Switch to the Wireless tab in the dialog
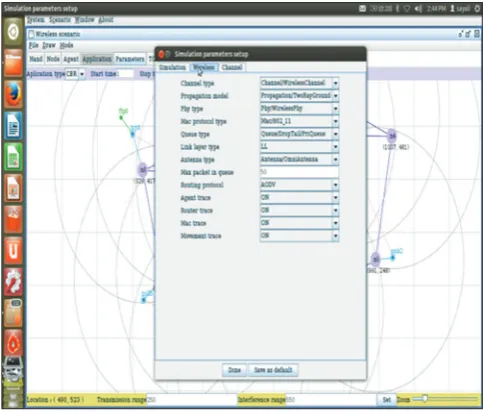This screenshot has height=413, width=483. click(204, 67)
